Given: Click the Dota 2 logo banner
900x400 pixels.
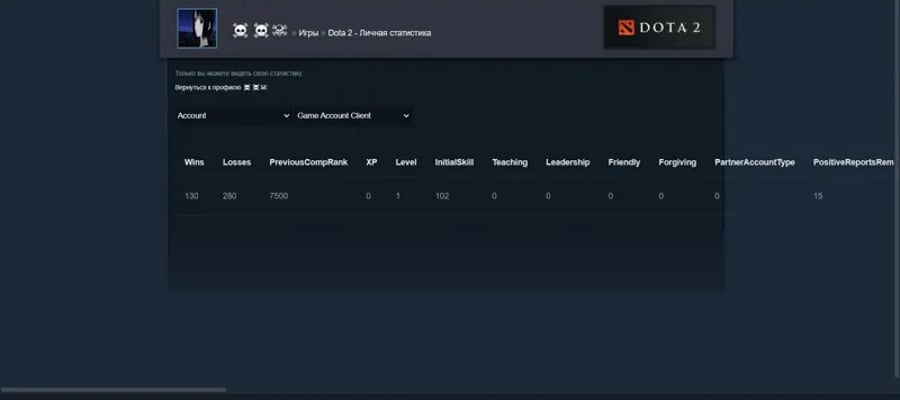Looking at the screenshot, I should click(x=660, y=28).
